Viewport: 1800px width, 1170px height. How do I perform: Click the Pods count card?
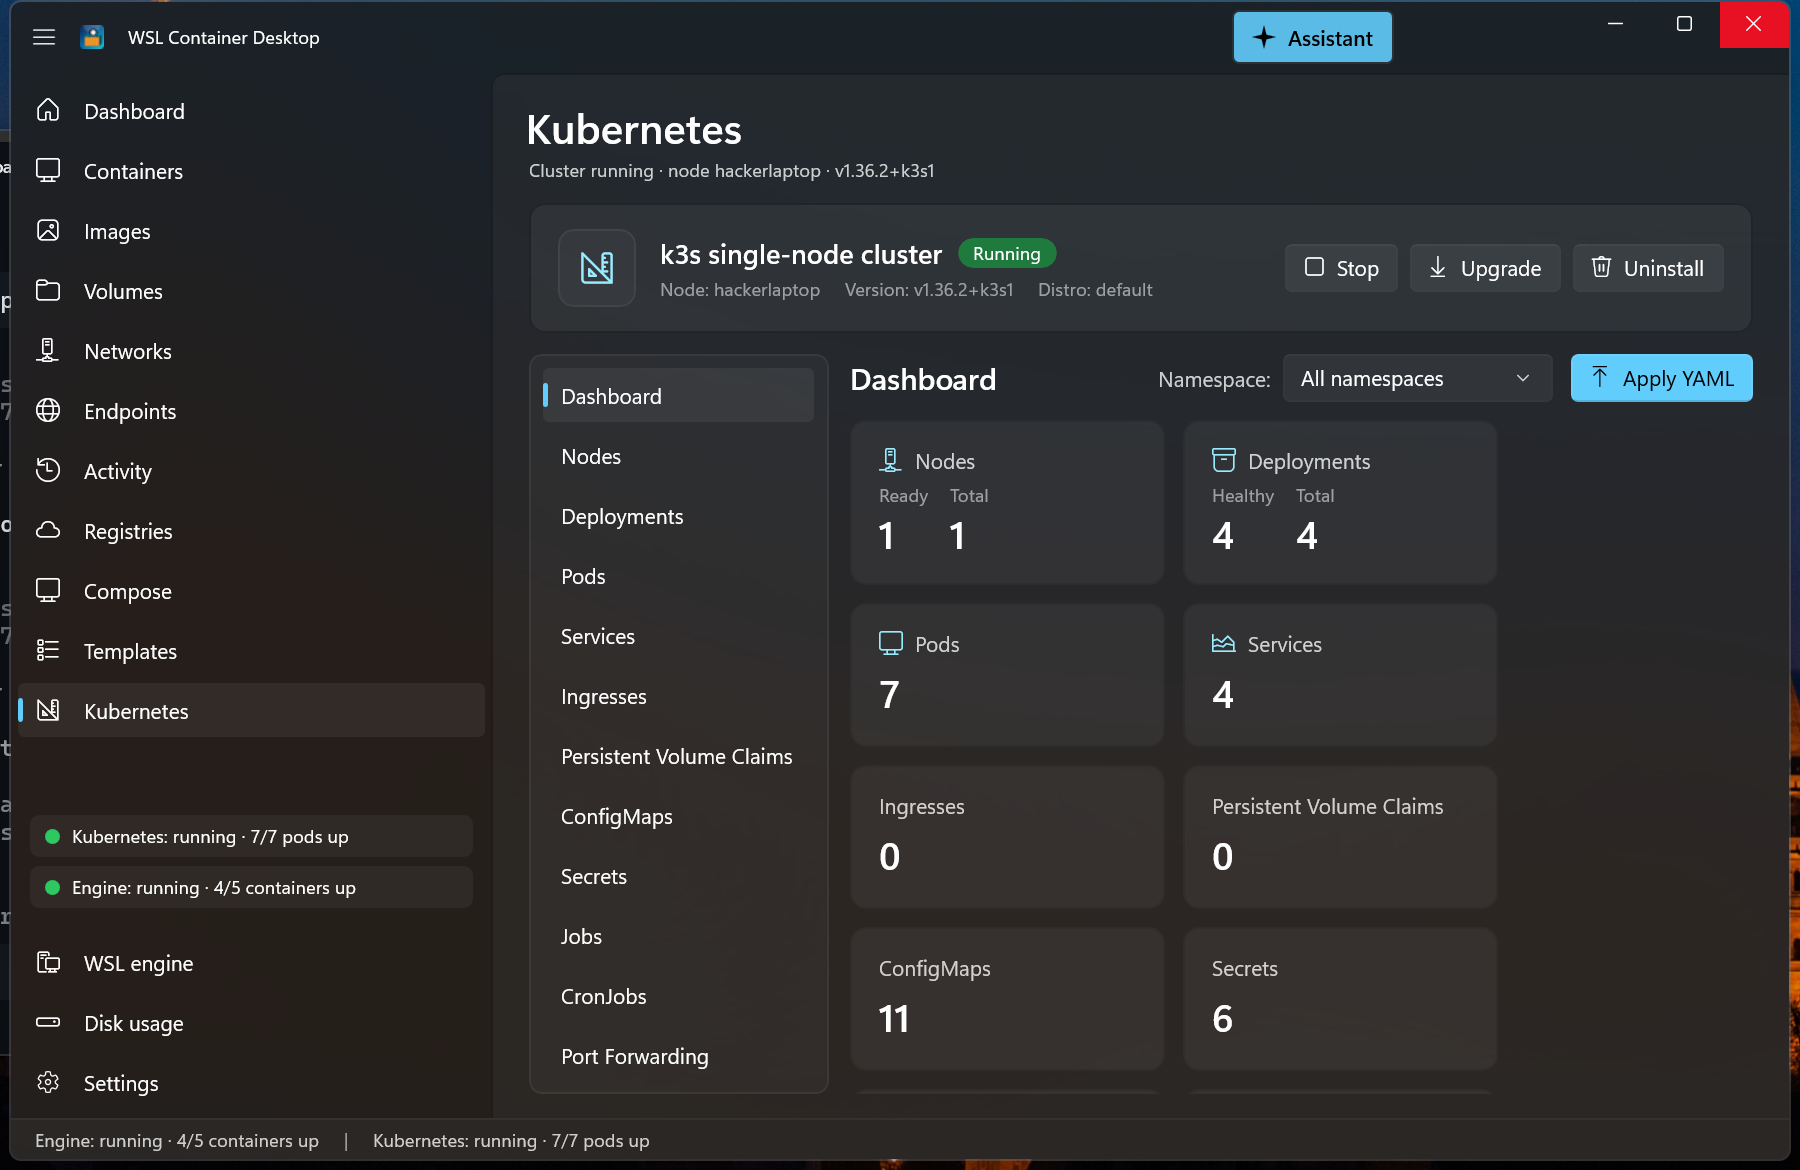pyautogui.click(x=1007, y=675)
